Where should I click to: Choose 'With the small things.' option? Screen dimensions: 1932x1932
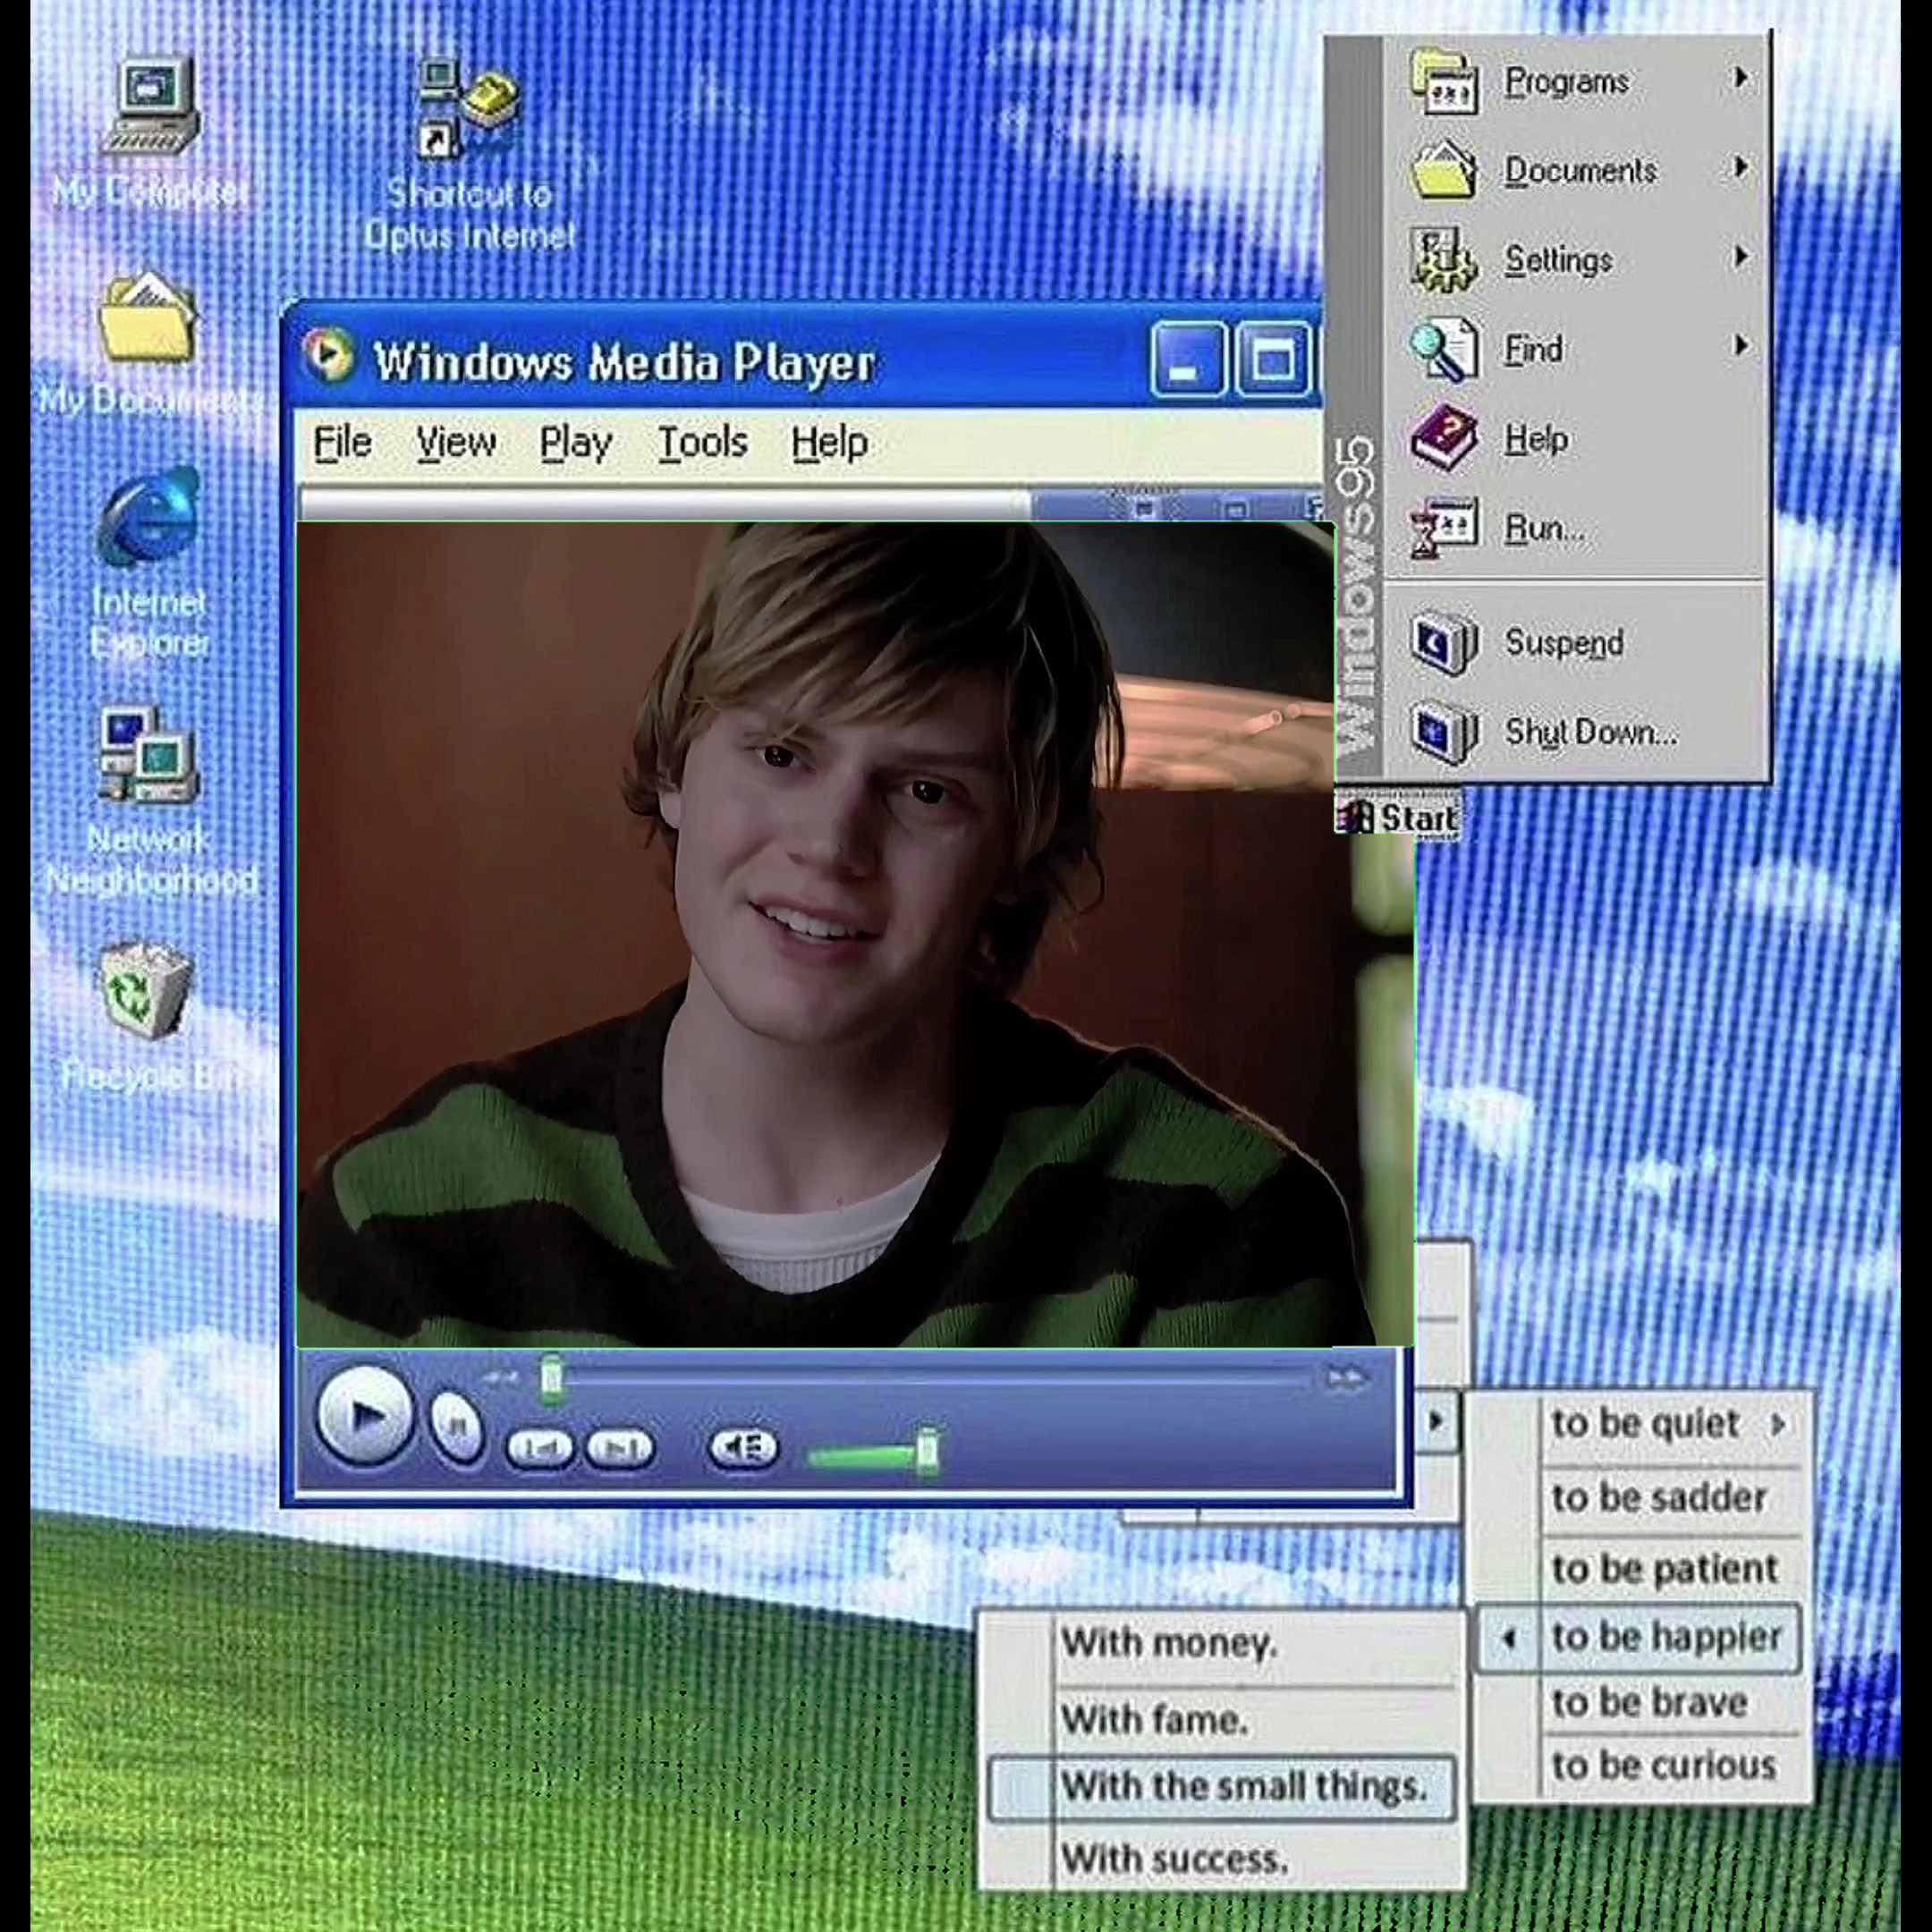tap(1222, 1787)
